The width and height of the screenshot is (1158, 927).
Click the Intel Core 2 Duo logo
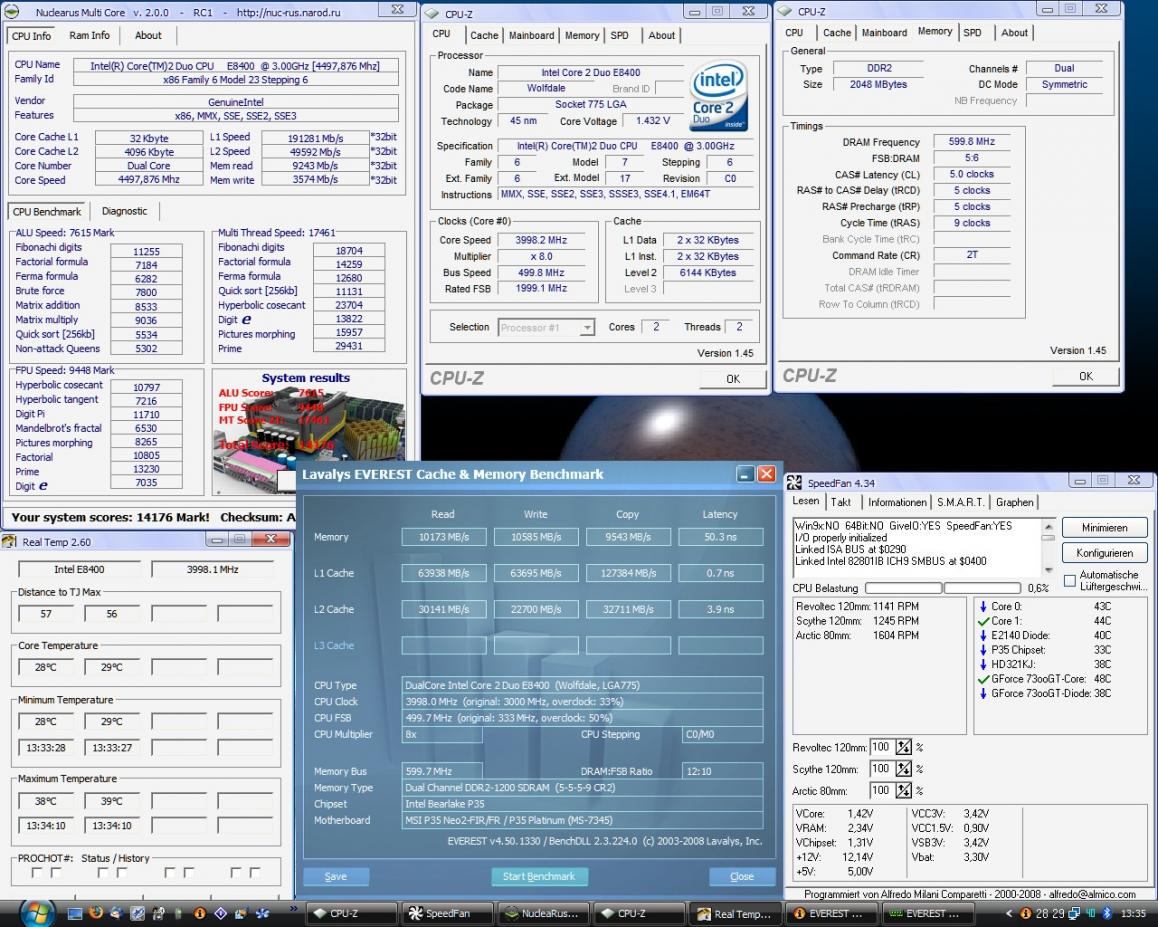(719, 96)
